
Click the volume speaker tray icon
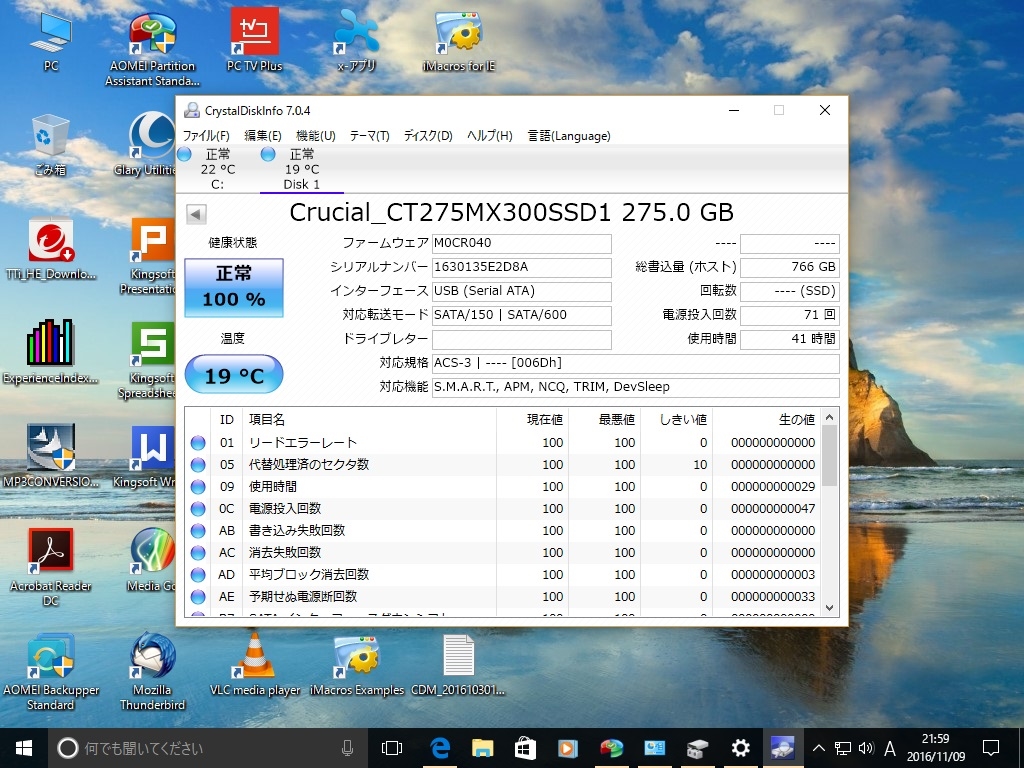[x=866, y=748]
